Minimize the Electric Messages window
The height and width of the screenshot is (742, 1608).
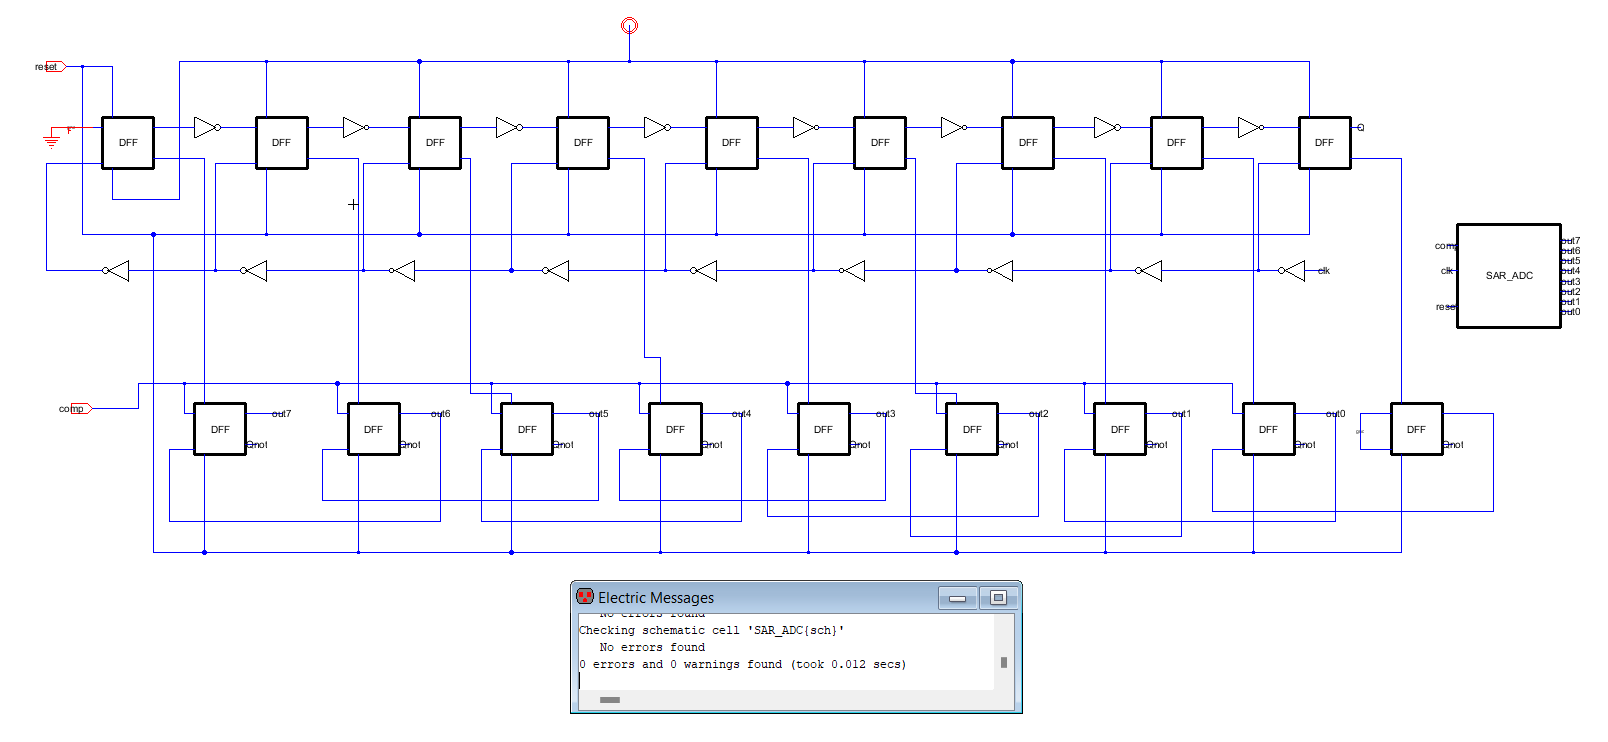coord(957,598)
